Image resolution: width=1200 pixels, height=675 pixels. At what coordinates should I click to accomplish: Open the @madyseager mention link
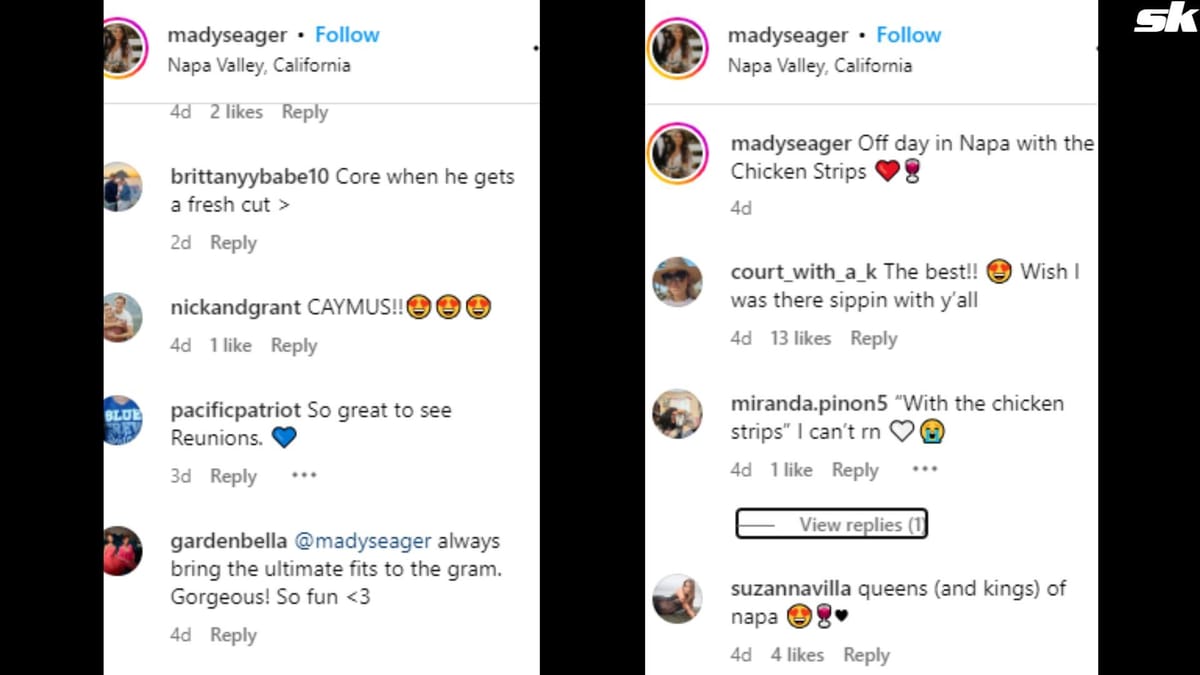pos(362,541)
